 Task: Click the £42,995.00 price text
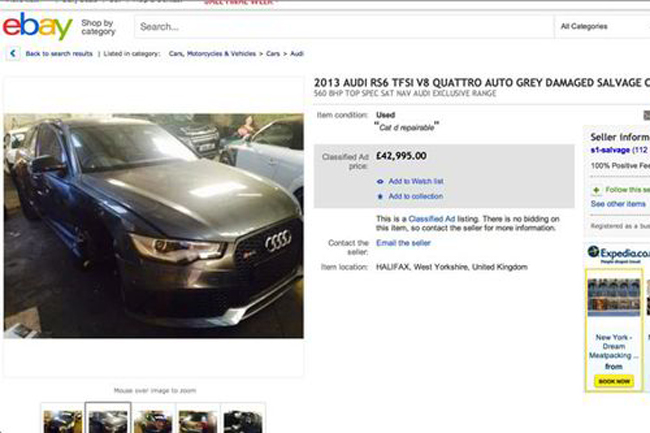point(401,156)
